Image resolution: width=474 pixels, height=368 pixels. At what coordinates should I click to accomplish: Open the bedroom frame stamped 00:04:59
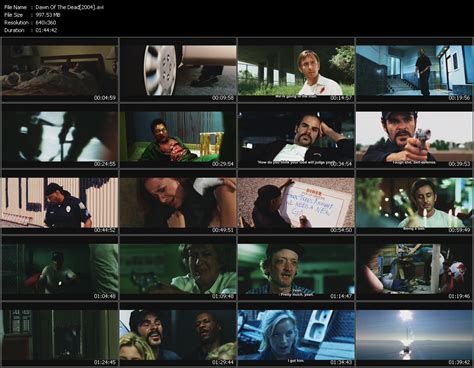tap(60, 70)
